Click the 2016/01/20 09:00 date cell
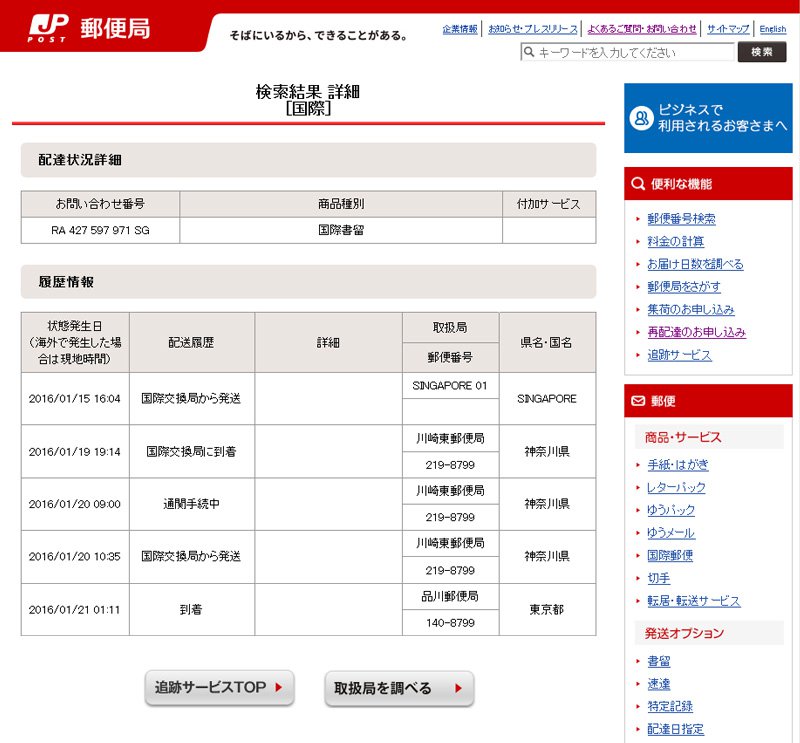 pyautogui.click(x=75, y=504)
